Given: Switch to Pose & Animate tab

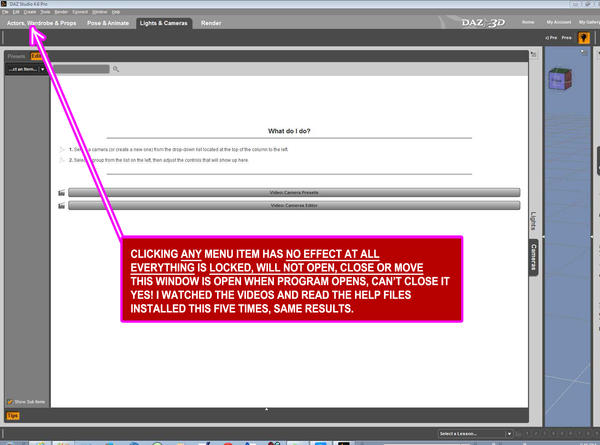Looking at the screenshot, I should pyautogui.click(x=108, y=23).
